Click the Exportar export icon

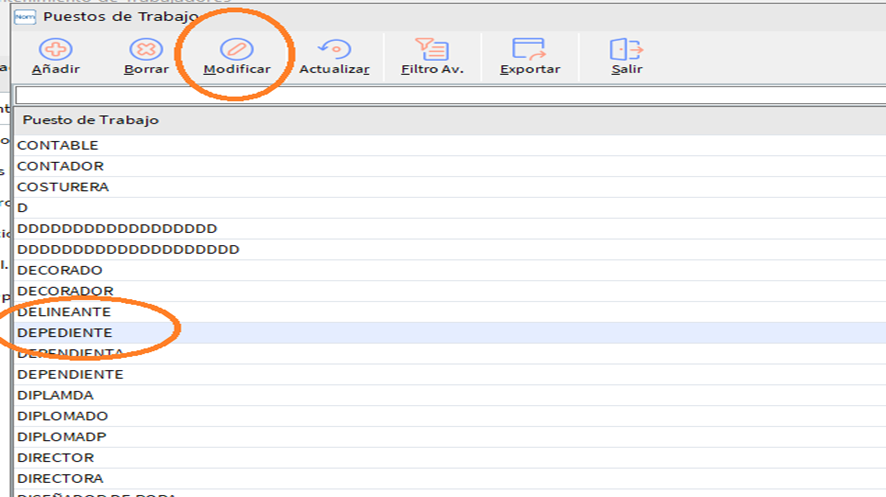click(x=529, y=49)
